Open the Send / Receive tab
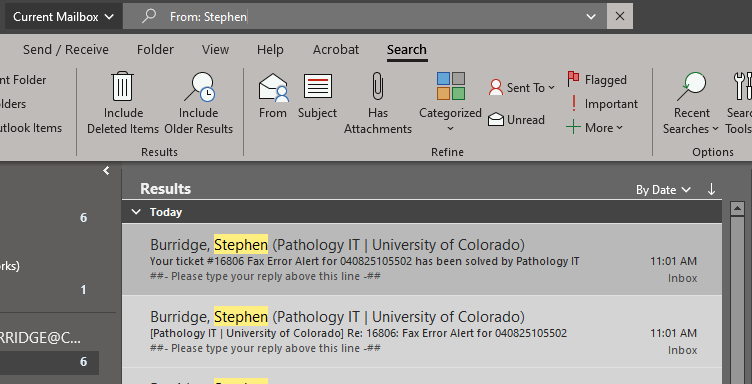The height and width of the screenshot is (384, 752). pos(66,50)
